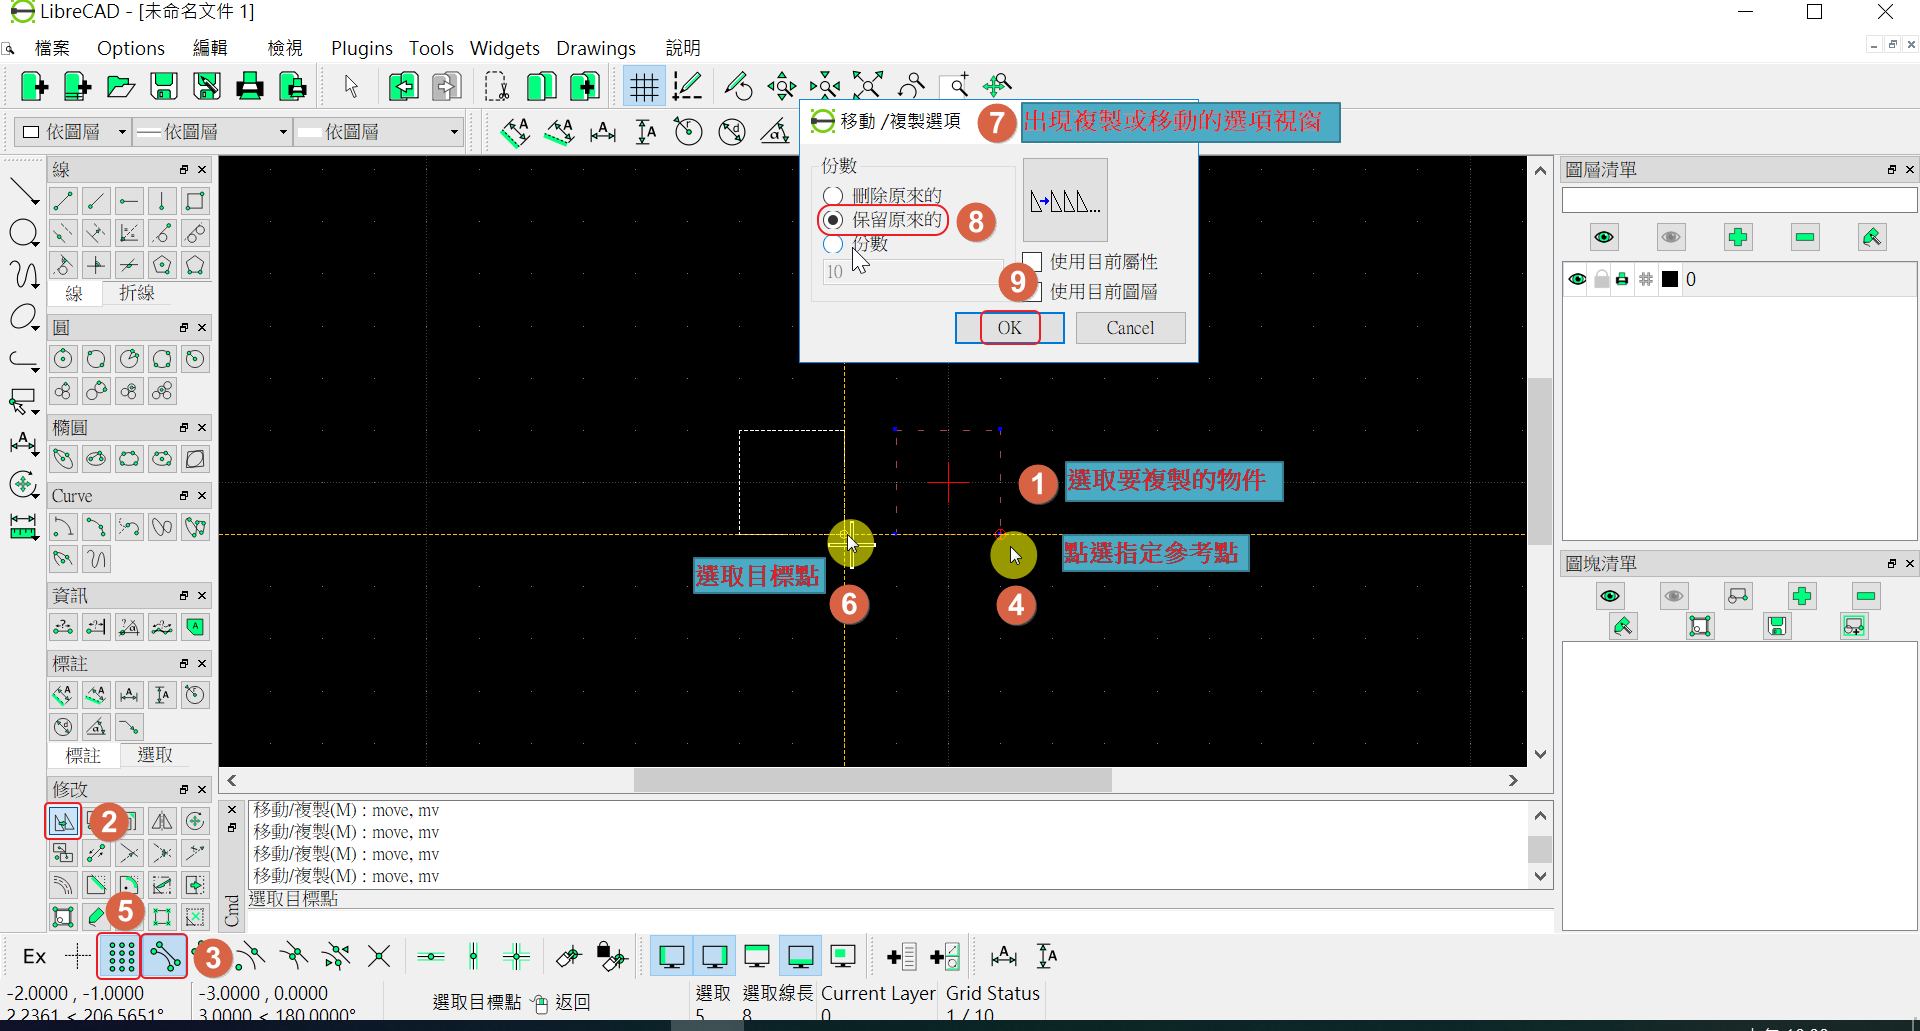The height and width of the screenshot is (1031, 1920).
Task: Click selection pointer arrow icon in toolbar
Action: 351,87
